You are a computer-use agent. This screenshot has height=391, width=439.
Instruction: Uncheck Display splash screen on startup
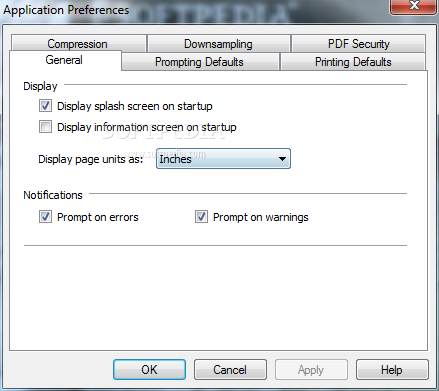pos(45,106)
